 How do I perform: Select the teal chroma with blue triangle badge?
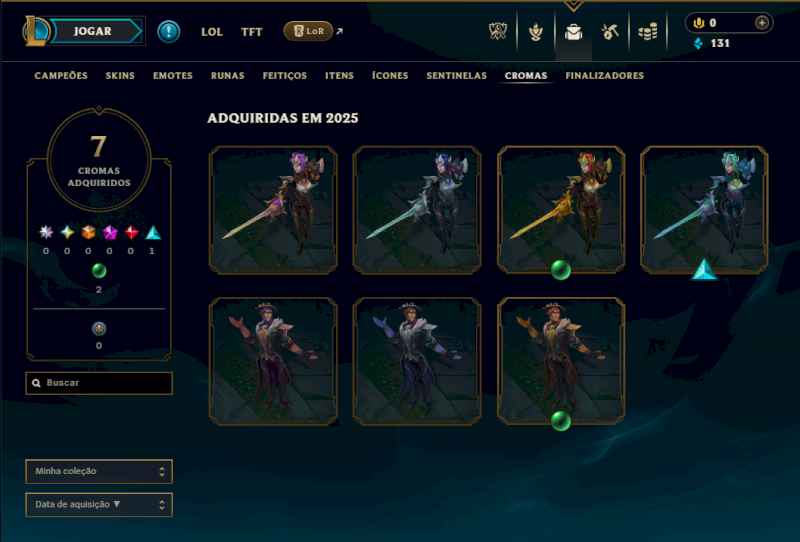[704, 210]
